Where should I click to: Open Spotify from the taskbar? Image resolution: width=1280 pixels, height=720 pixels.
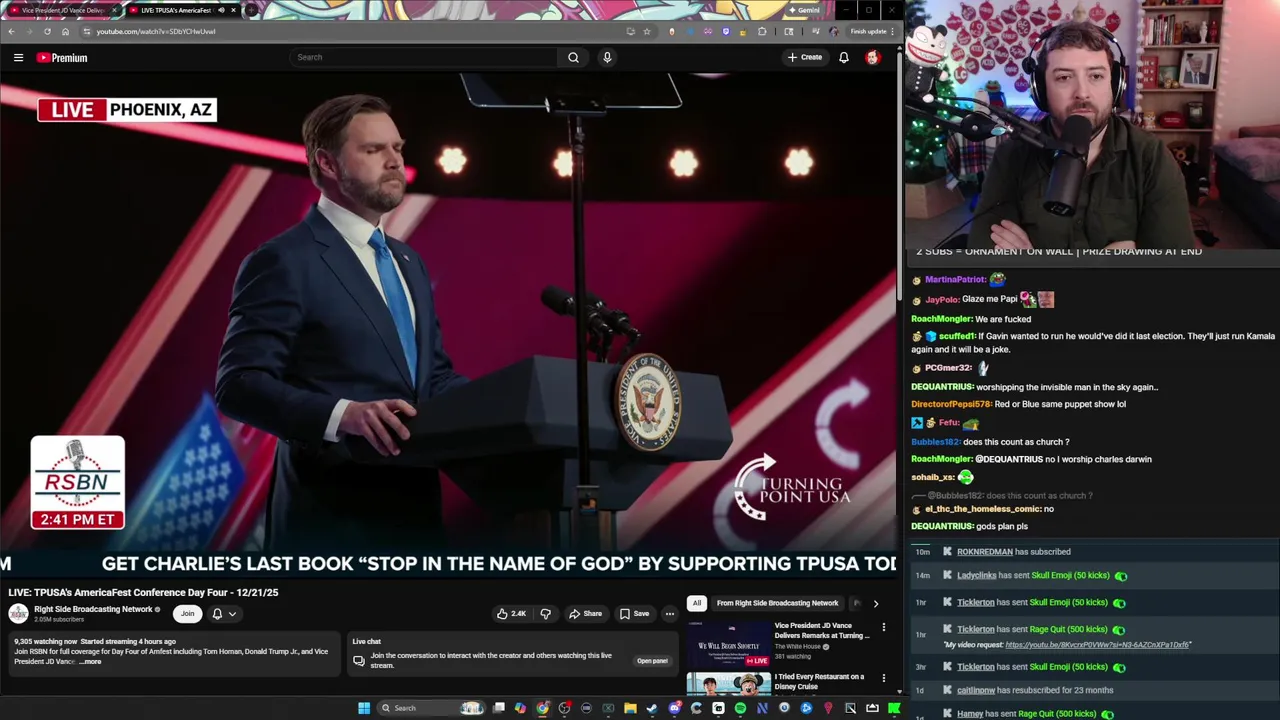click(x=740, y=708)
